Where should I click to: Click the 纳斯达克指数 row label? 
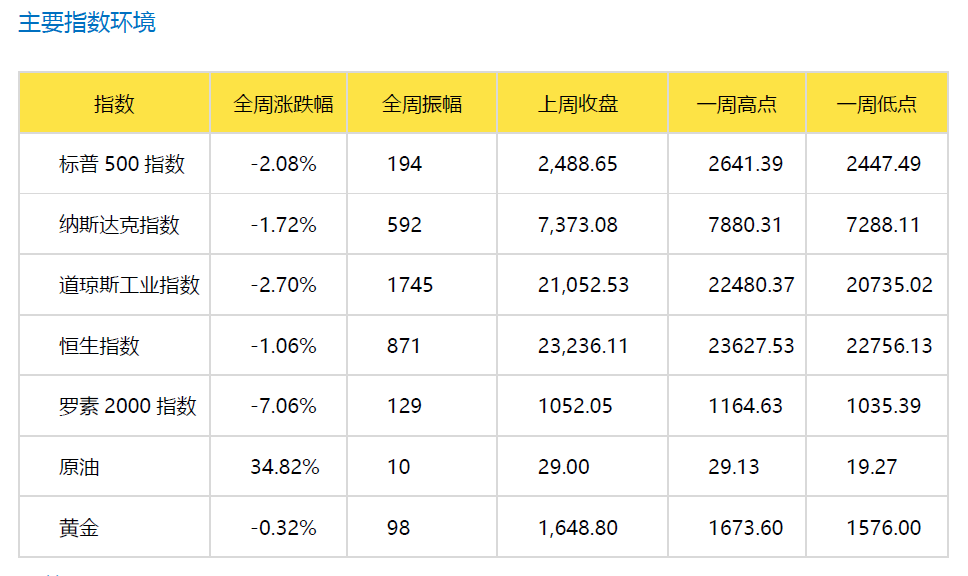click(x=119, y=225)
